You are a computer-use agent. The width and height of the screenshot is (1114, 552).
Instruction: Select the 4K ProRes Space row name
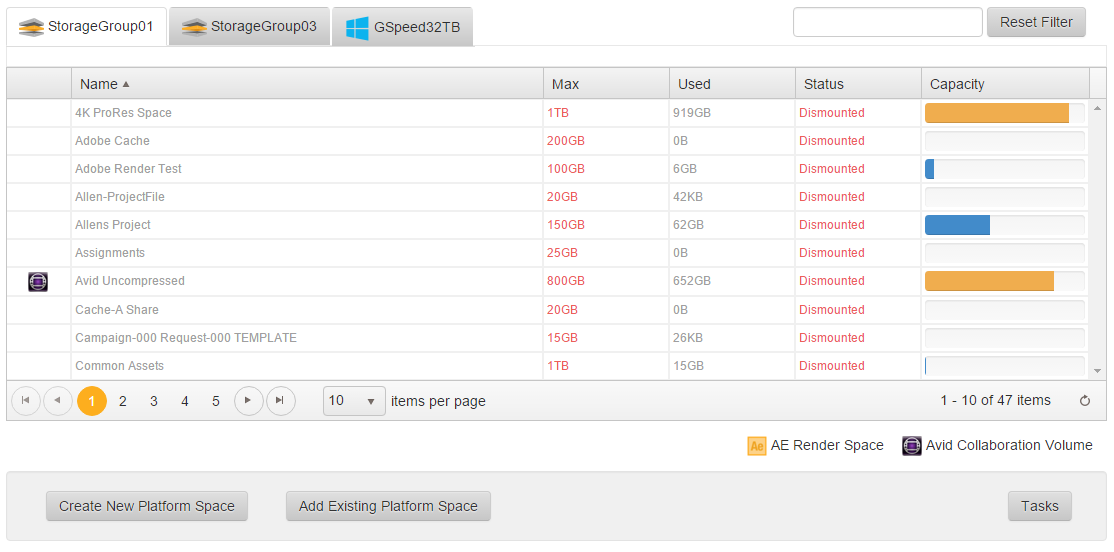click(x=123, y=113)
